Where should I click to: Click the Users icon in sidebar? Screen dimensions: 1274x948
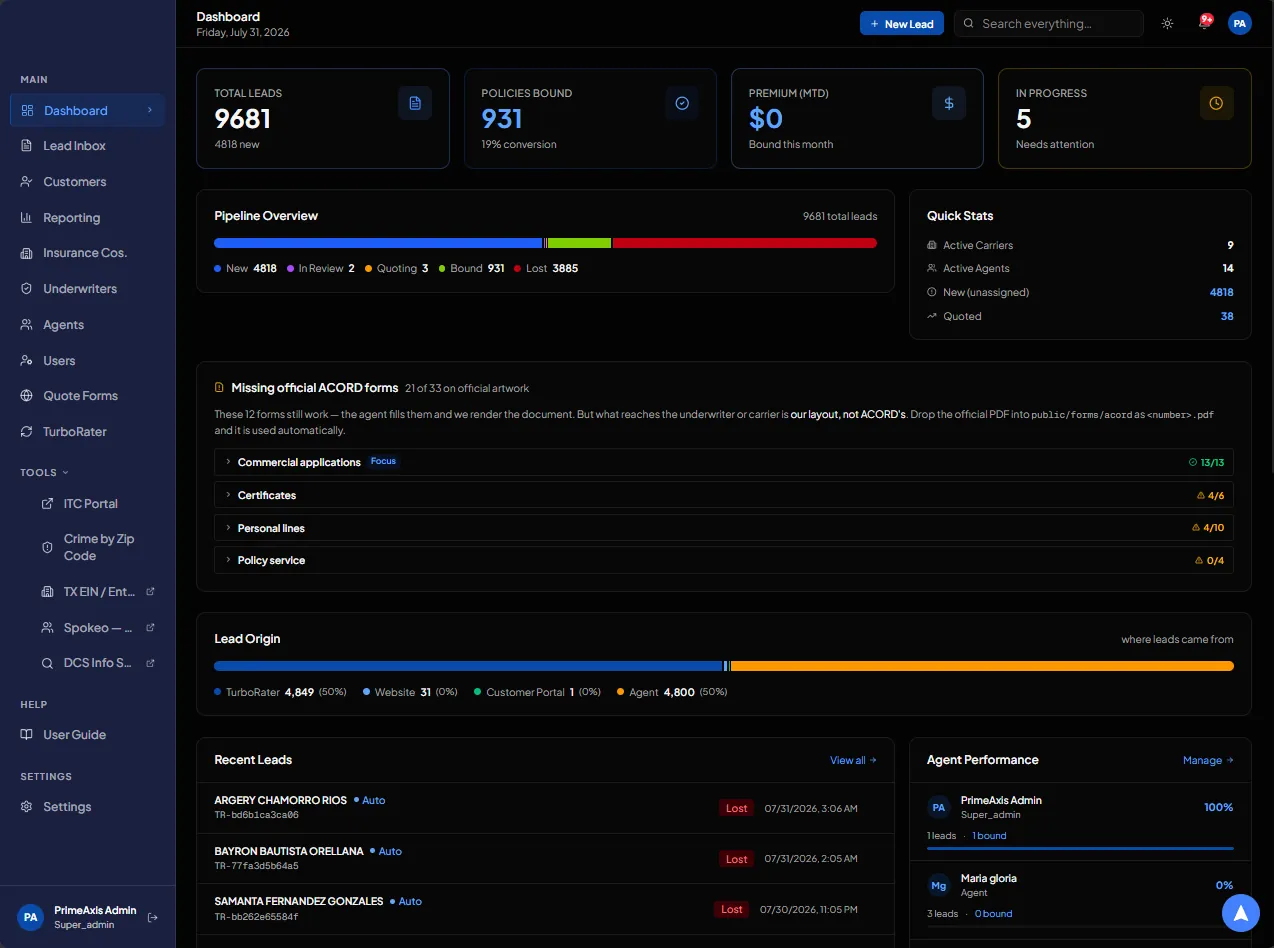point(27,360)
